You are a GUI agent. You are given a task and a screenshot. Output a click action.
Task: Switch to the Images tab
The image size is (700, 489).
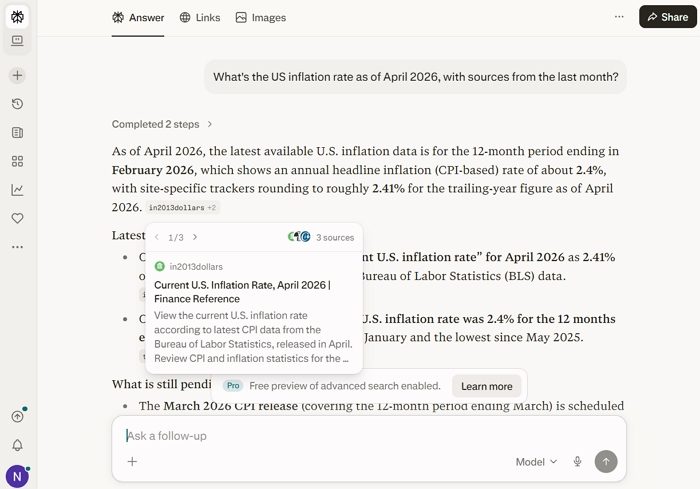260,17
